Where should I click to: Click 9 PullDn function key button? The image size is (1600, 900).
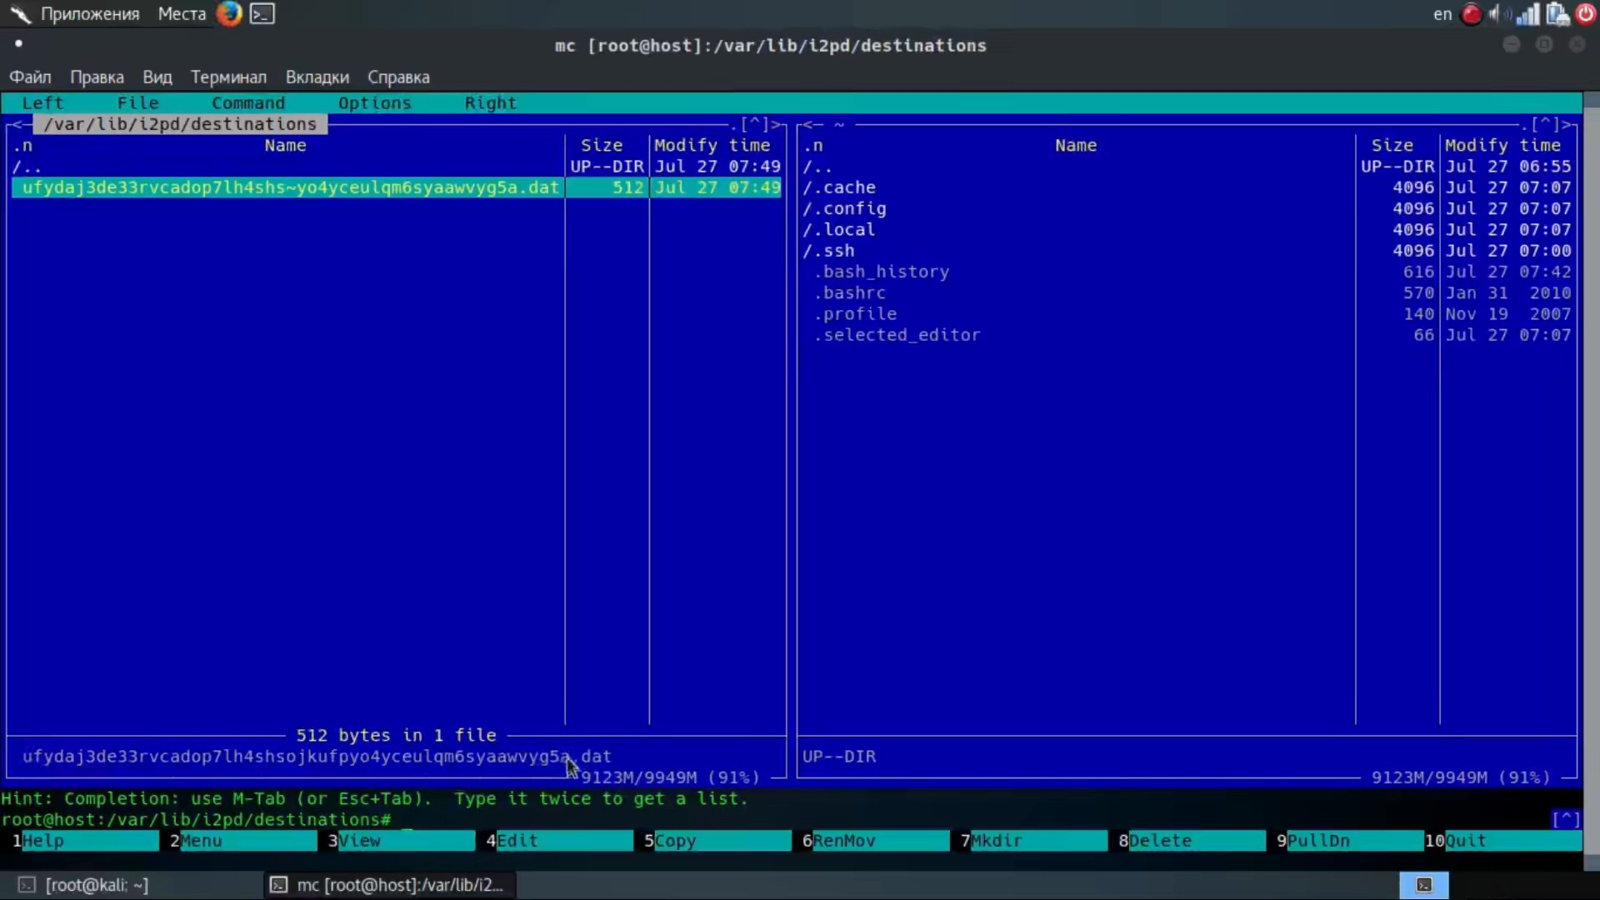(1349, 840)
